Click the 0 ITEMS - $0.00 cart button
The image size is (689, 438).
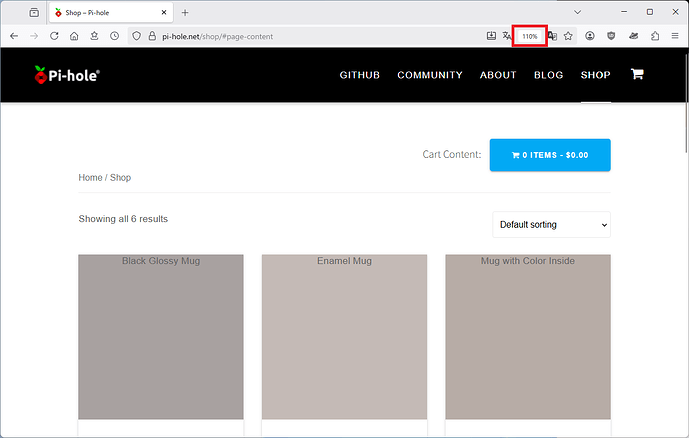pos(549,155)
